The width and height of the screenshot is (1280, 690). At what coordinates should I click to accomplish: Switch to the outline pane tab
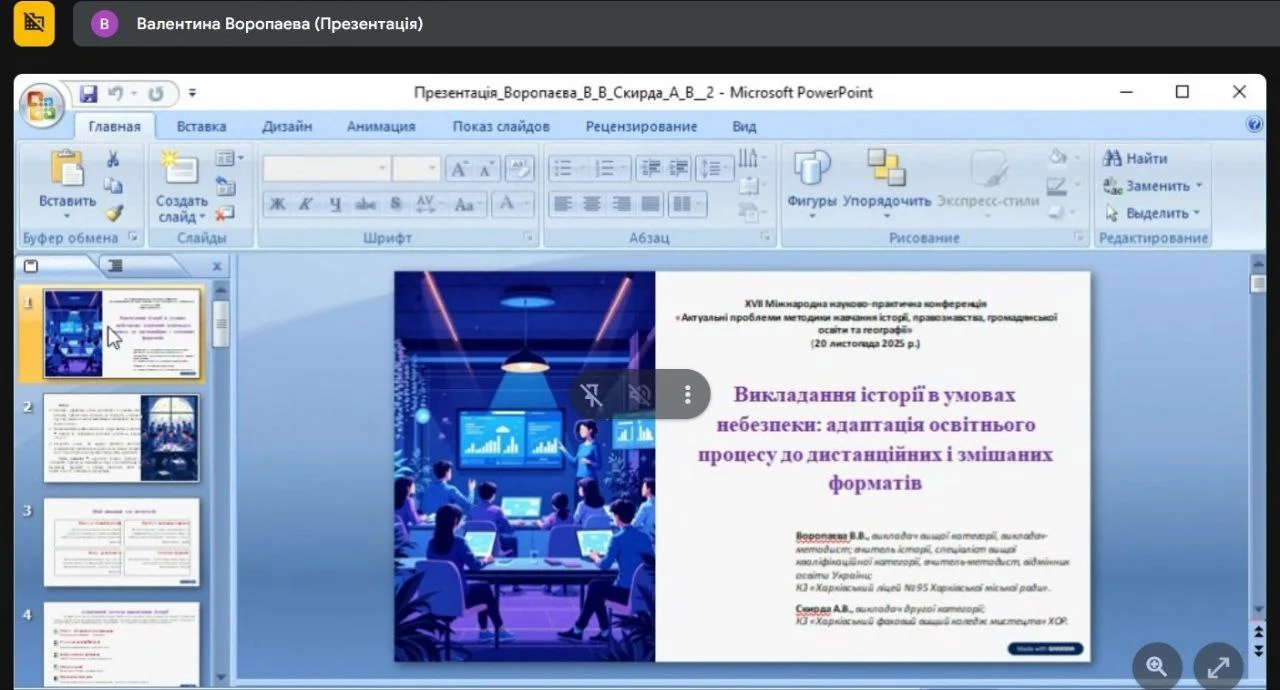coord(116,266)
